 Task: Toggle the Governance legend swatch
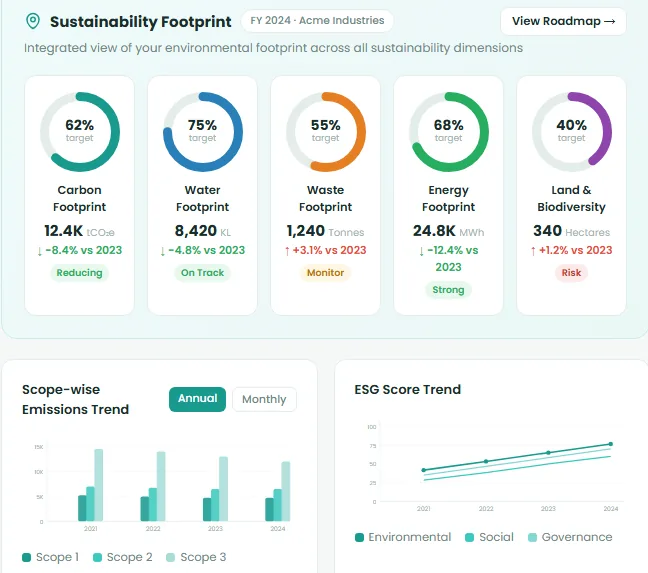coord(533,537)
